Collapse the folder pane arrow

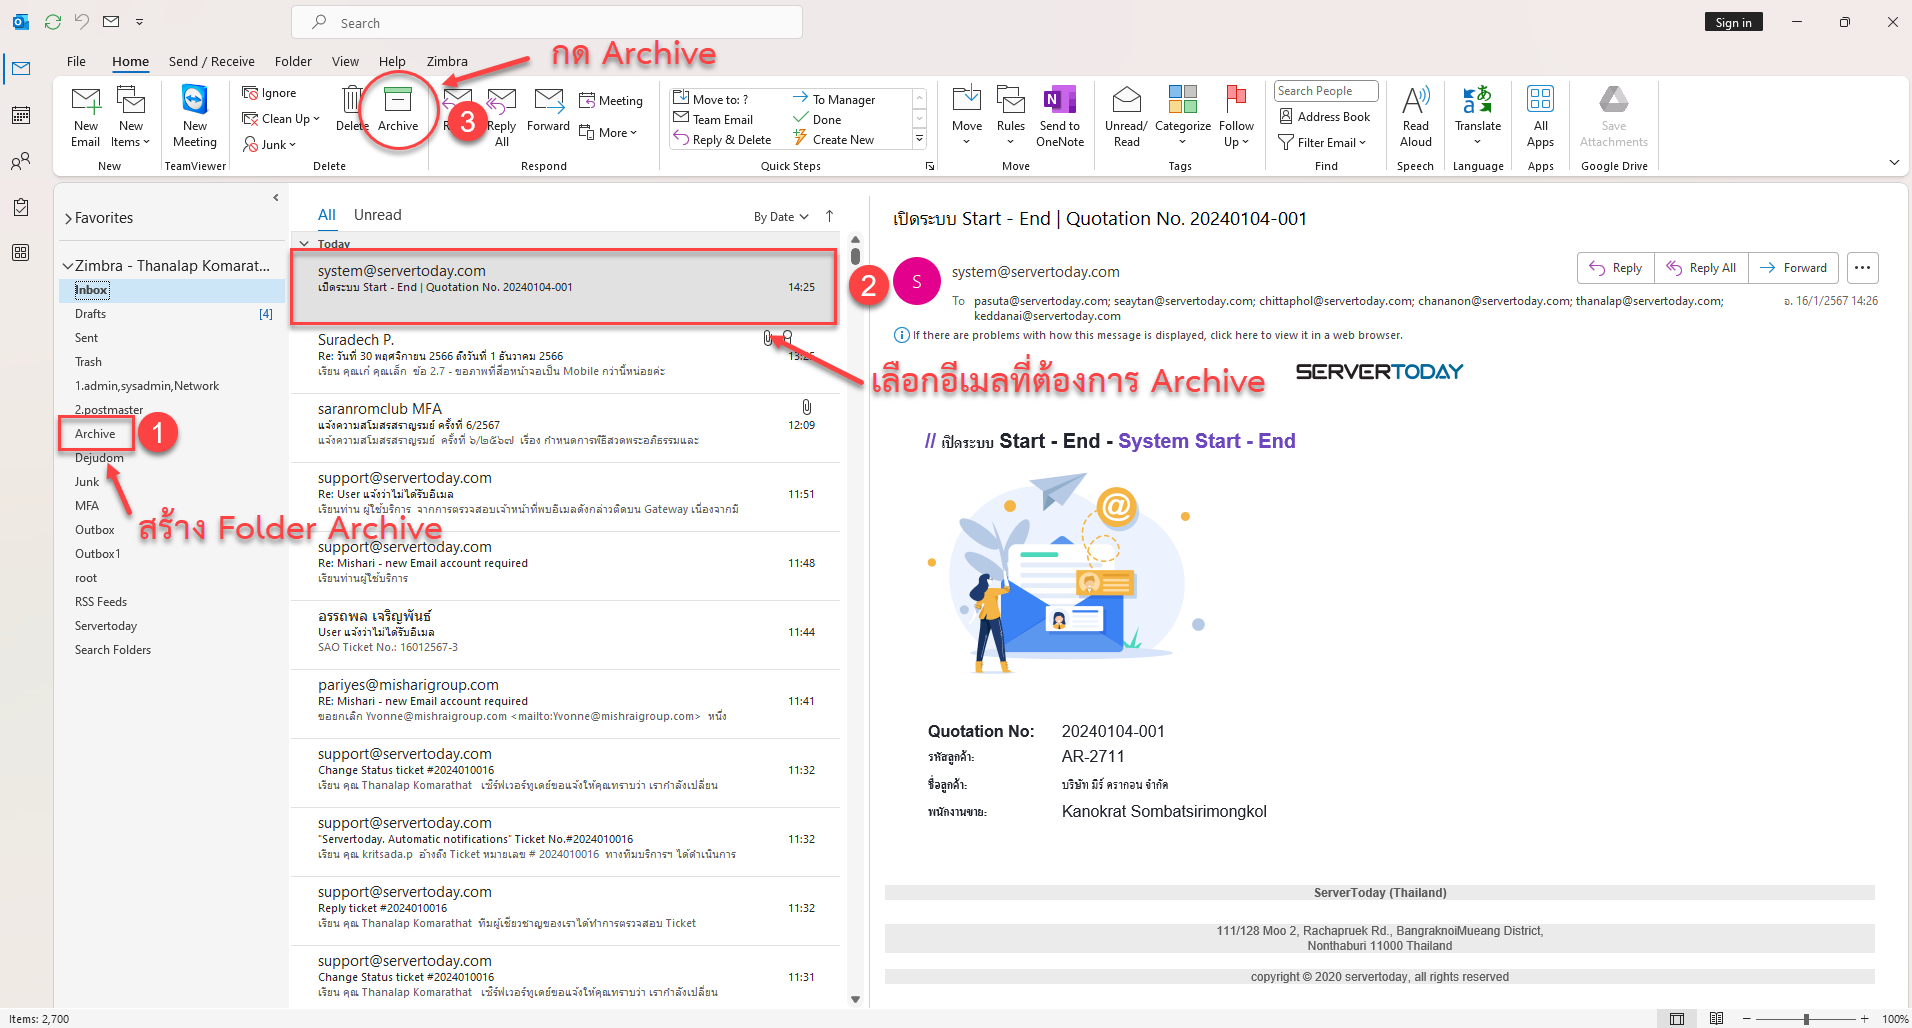(x=276, y=198)
